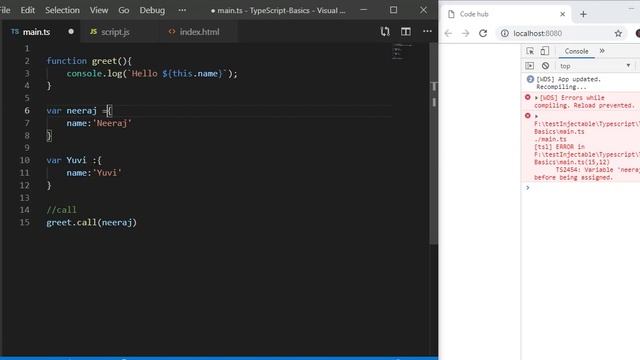
Task: Clear the console
Action: pos(545,66)
